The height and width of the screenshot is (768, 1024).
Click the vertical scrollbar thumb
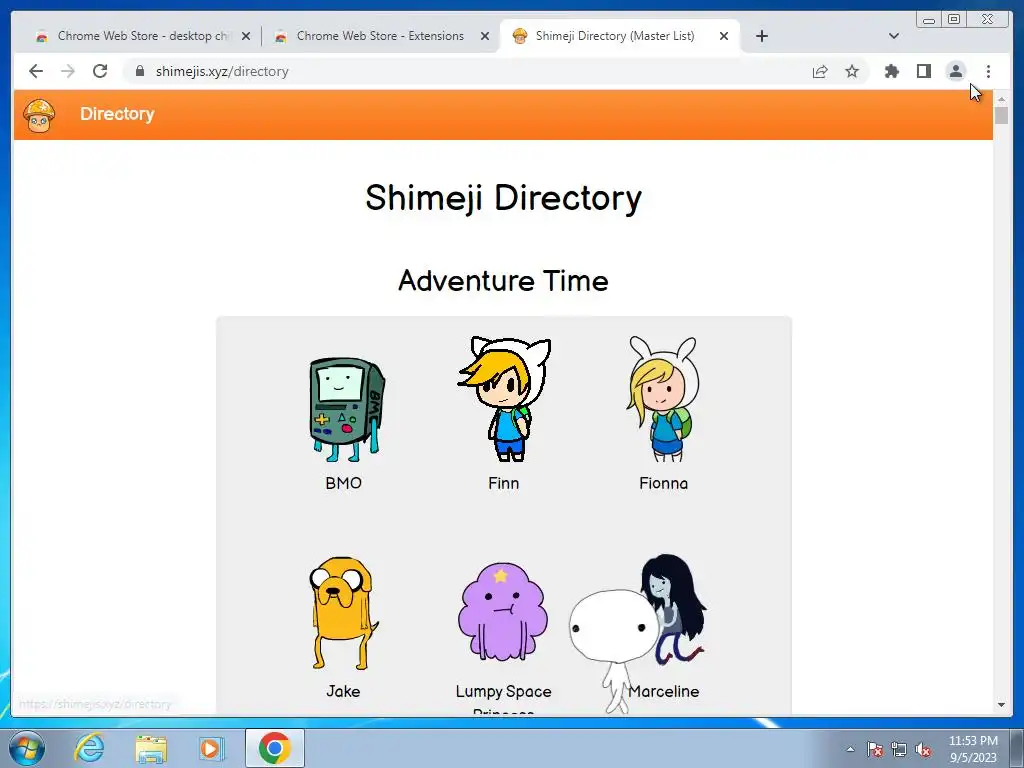(1001, 116)
